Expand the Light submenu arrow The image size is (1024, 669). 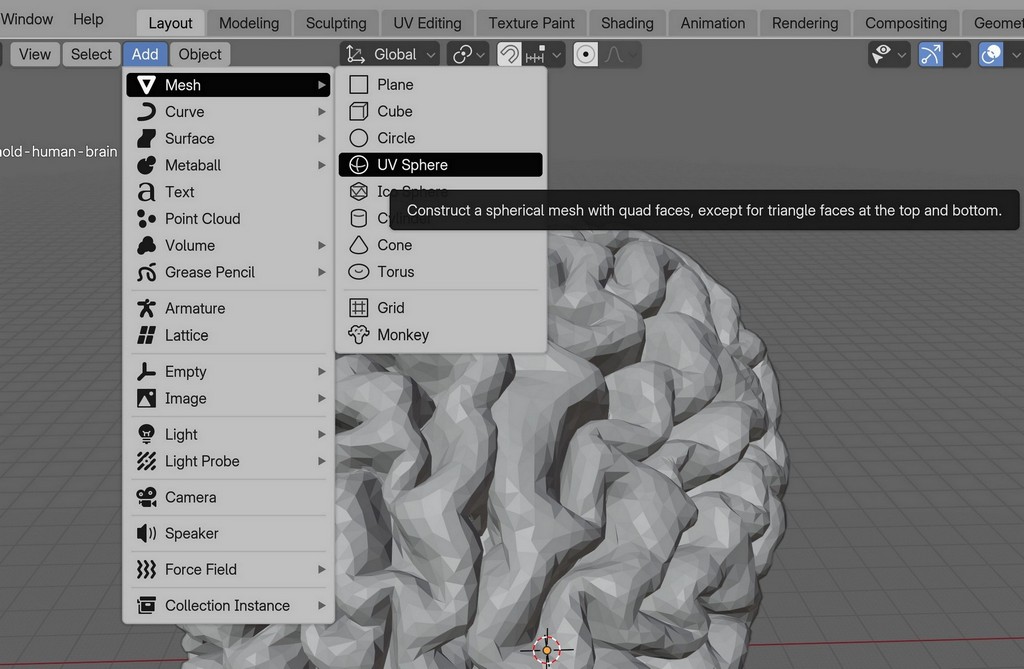coord(321,434)
